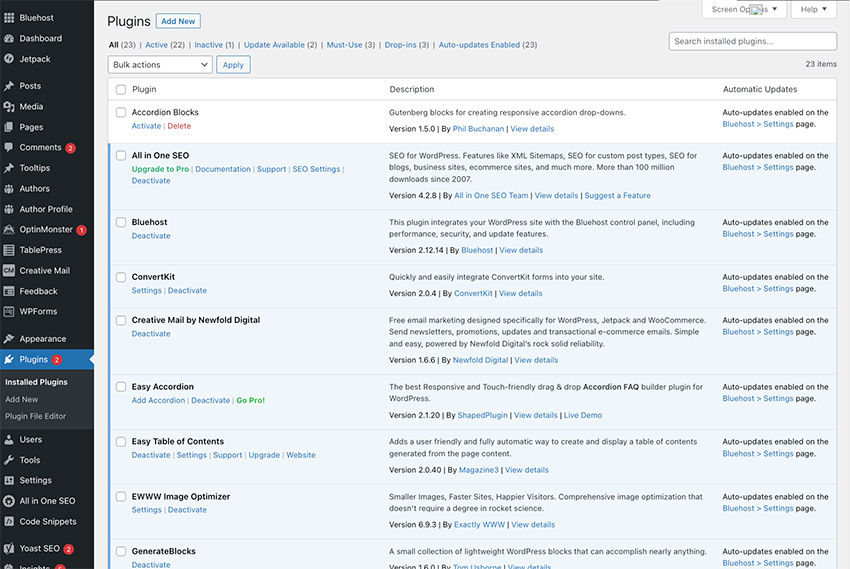850x569 pixels.
Task: Deactivate the ConvertKit plugin
Action: [x=187, y=291]
